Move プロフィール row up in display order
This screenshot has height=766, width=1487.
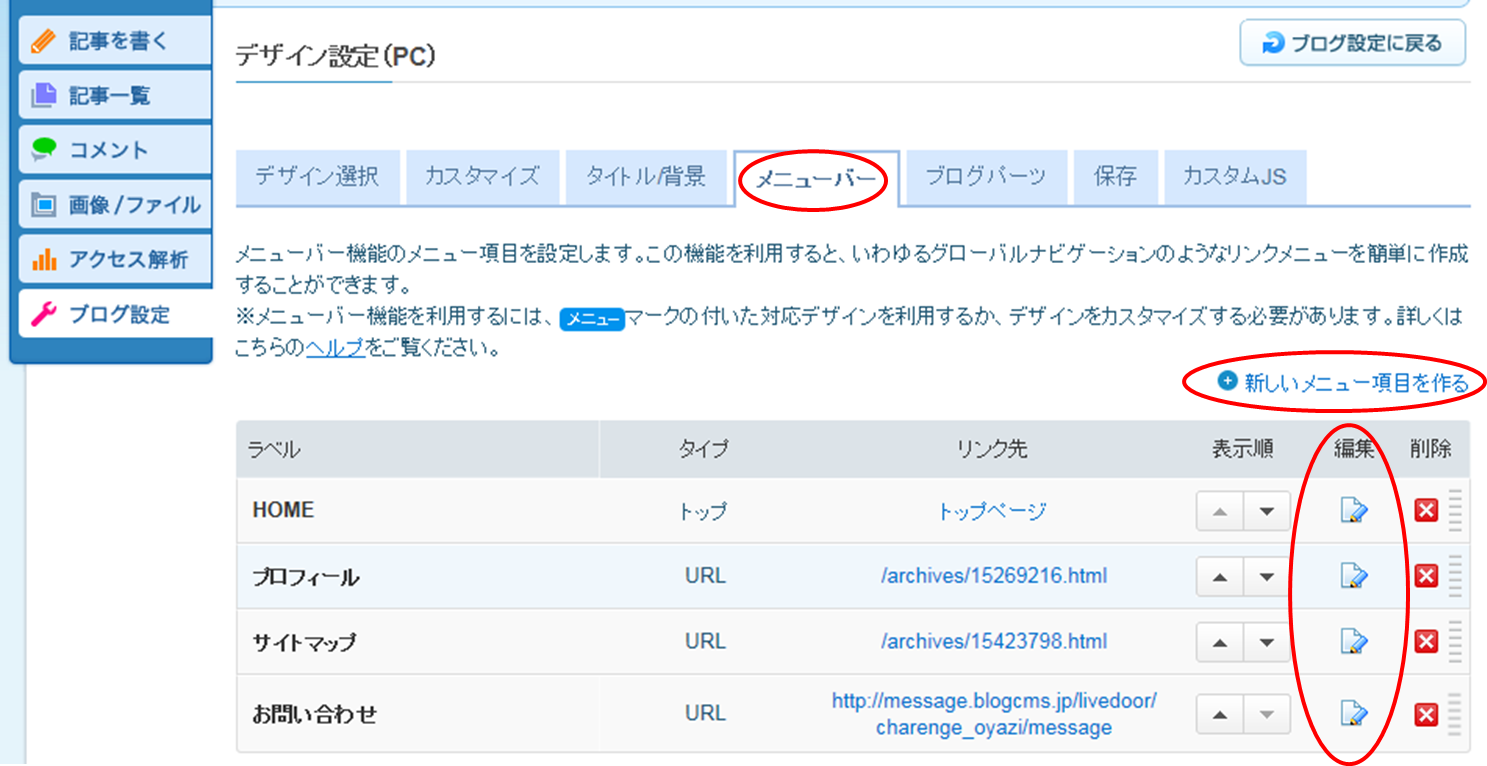click(1220, 576)
